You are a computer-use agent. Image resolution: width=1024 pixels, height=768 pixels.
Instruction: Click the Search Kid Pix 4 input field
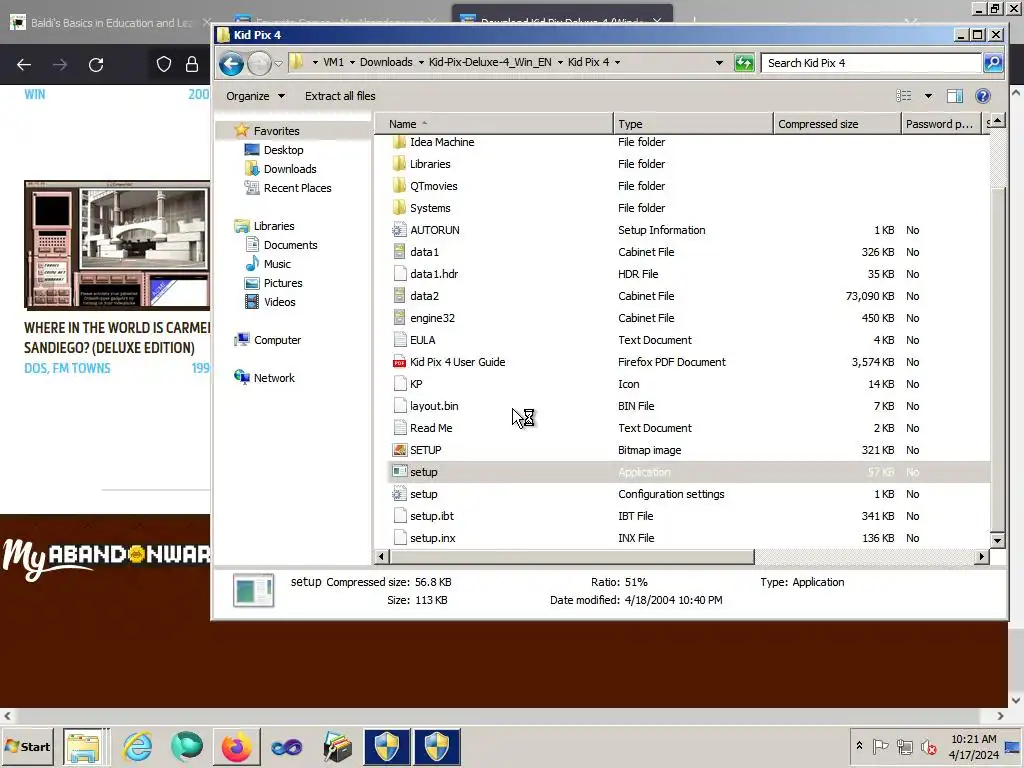871,63
